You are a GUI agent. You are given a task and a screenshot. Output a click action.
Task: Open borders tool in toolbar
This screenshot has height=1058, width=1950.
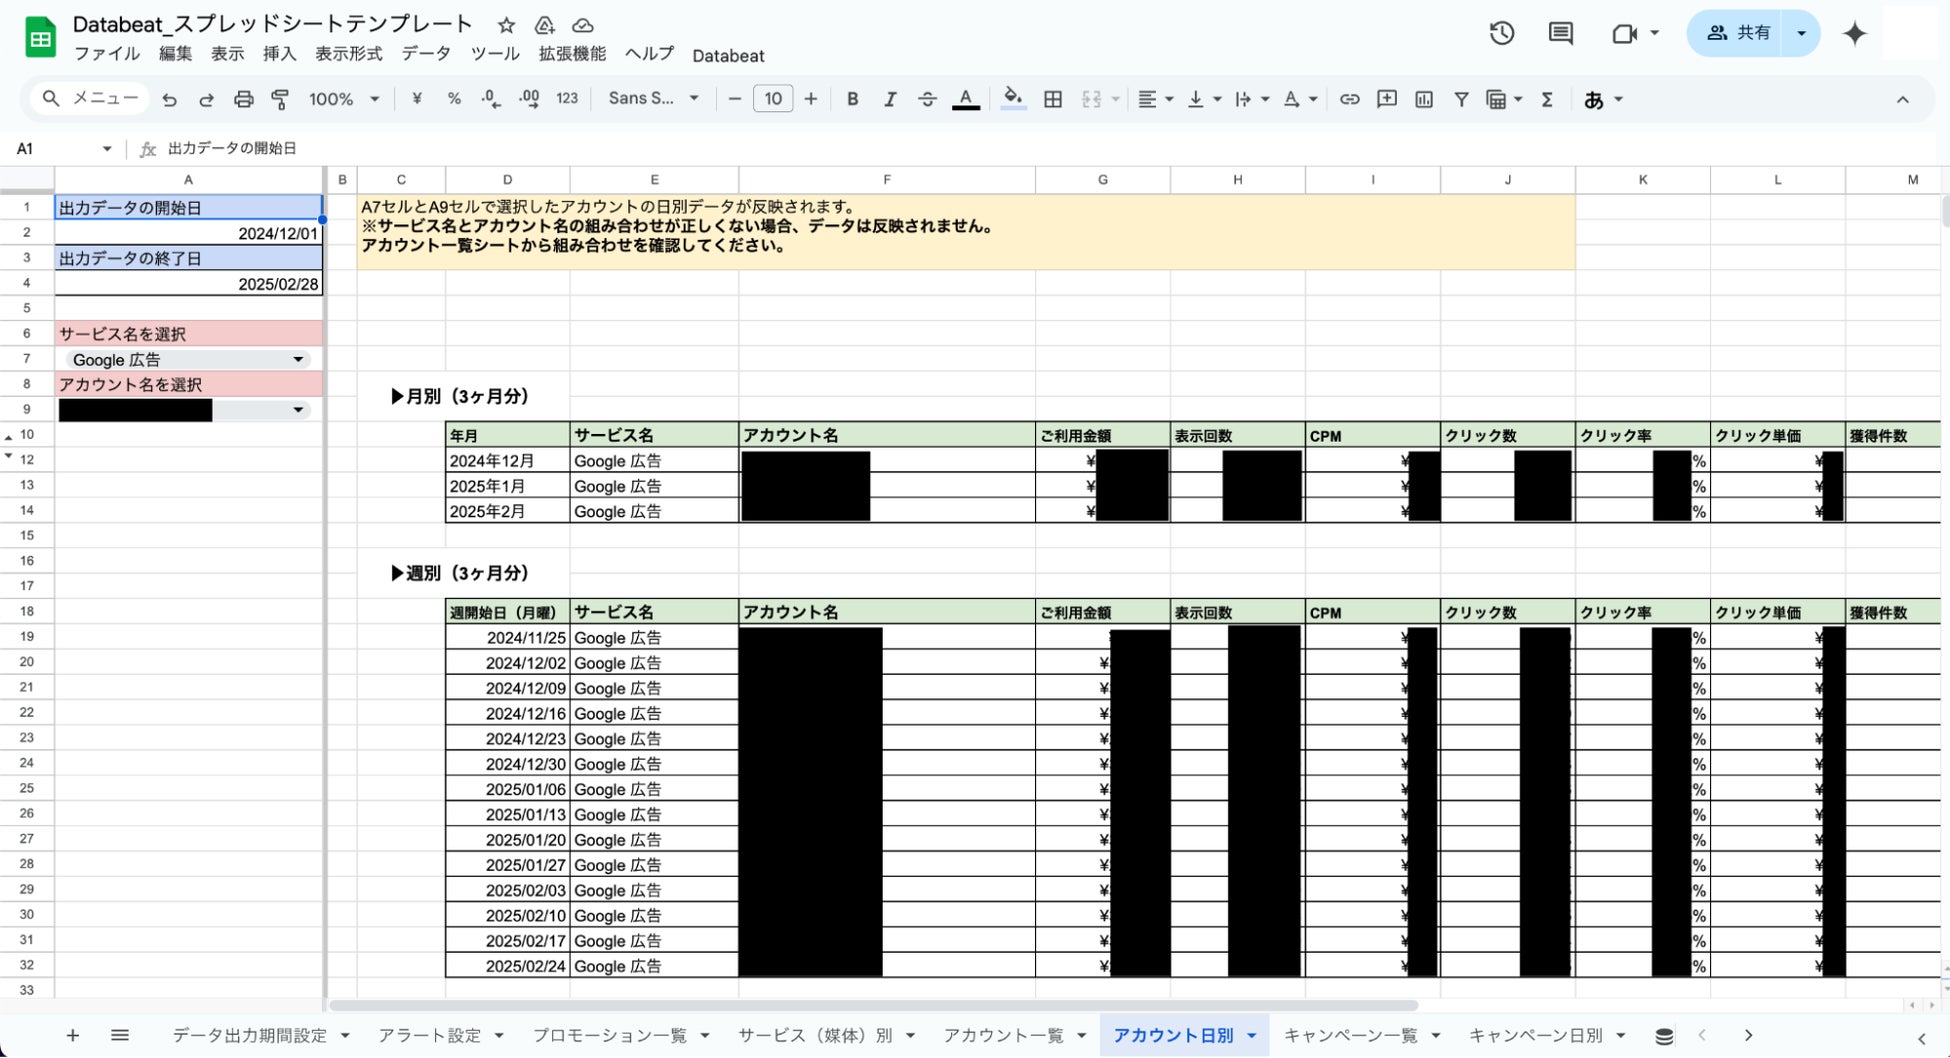1053,99
